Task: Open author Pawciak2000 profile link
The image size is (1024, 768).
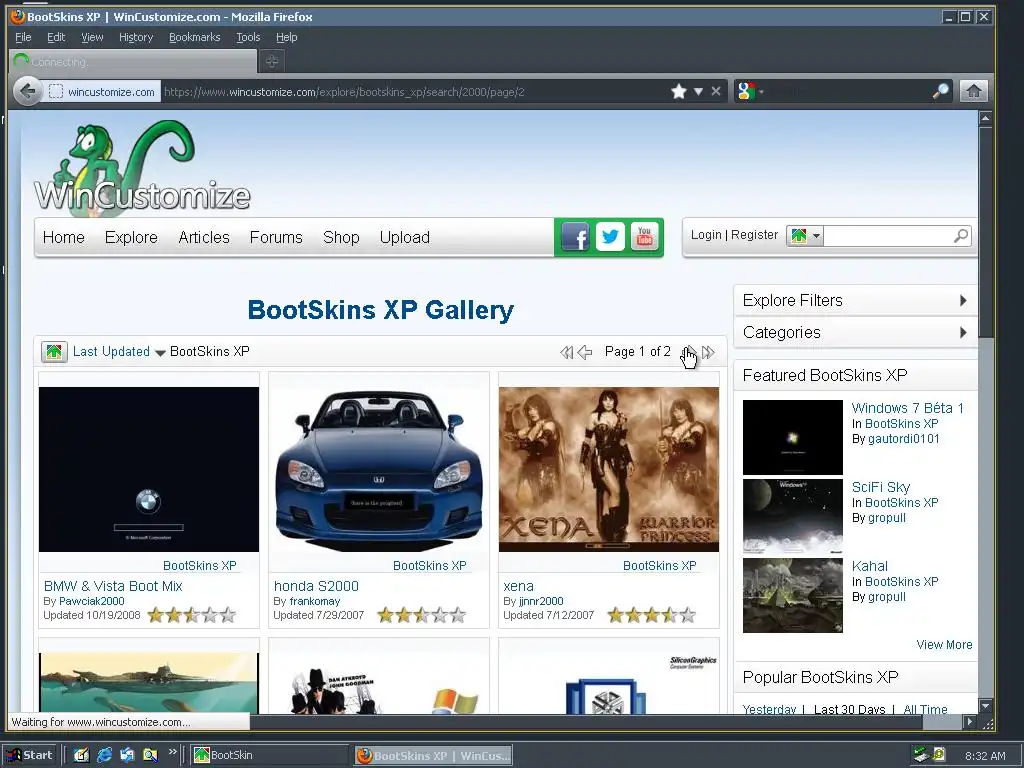Action: [x=91, y=601]
